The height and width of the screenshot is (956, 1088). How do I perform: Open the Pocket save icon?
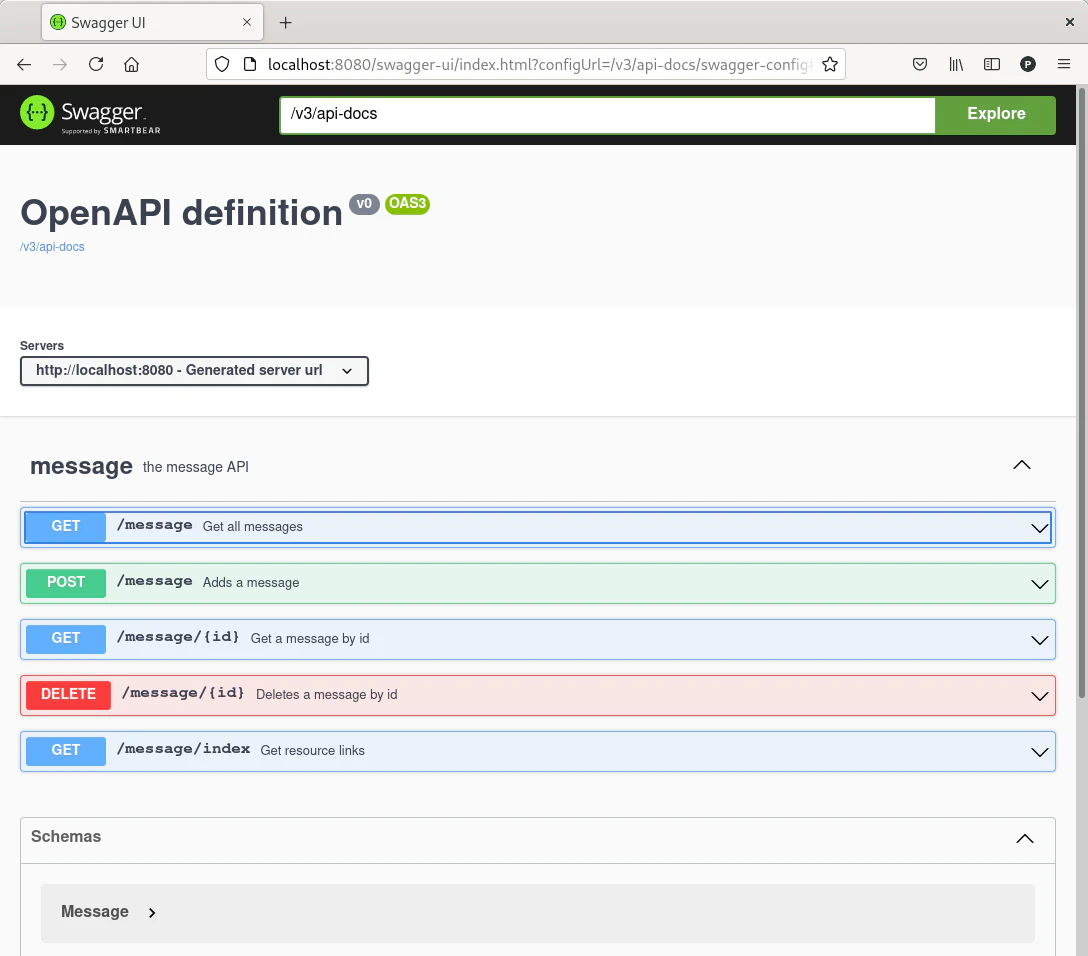[920, 64]
